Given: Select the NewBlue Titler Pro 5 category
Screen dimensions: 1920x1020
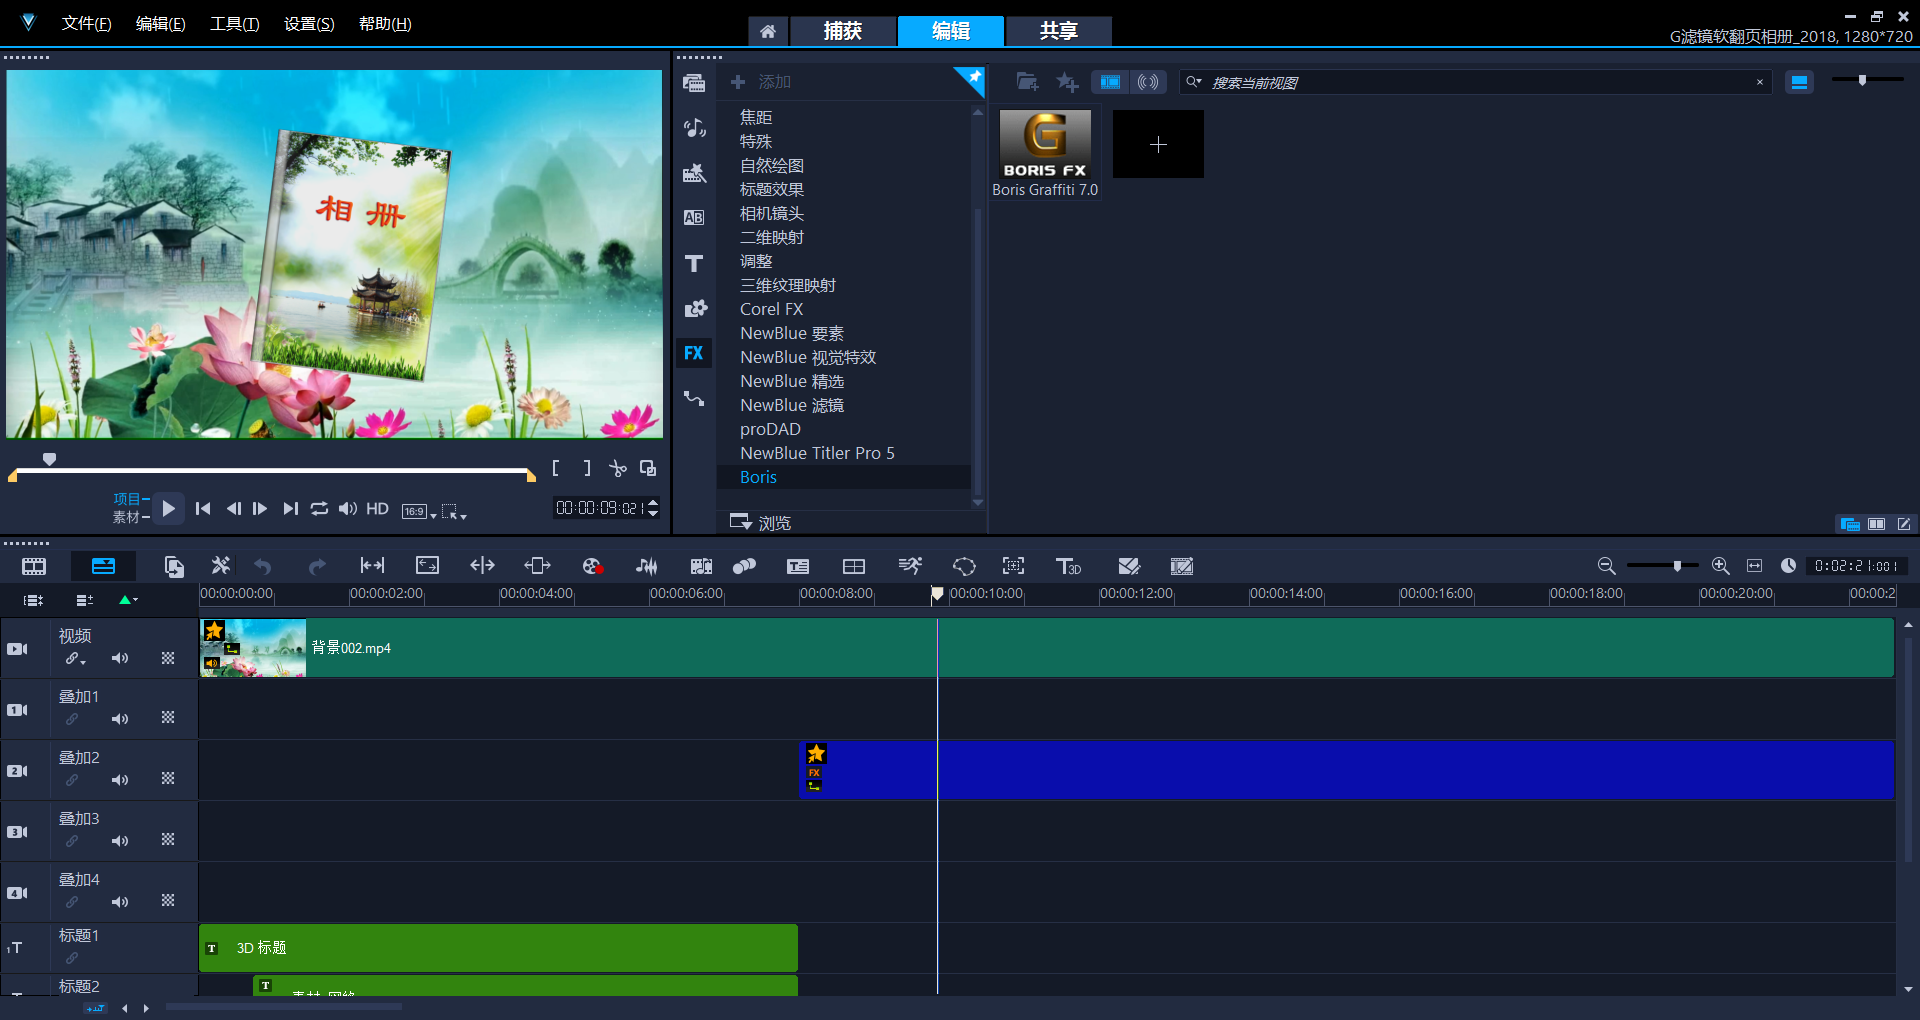Looking at the screenshot, I should 817,453.
